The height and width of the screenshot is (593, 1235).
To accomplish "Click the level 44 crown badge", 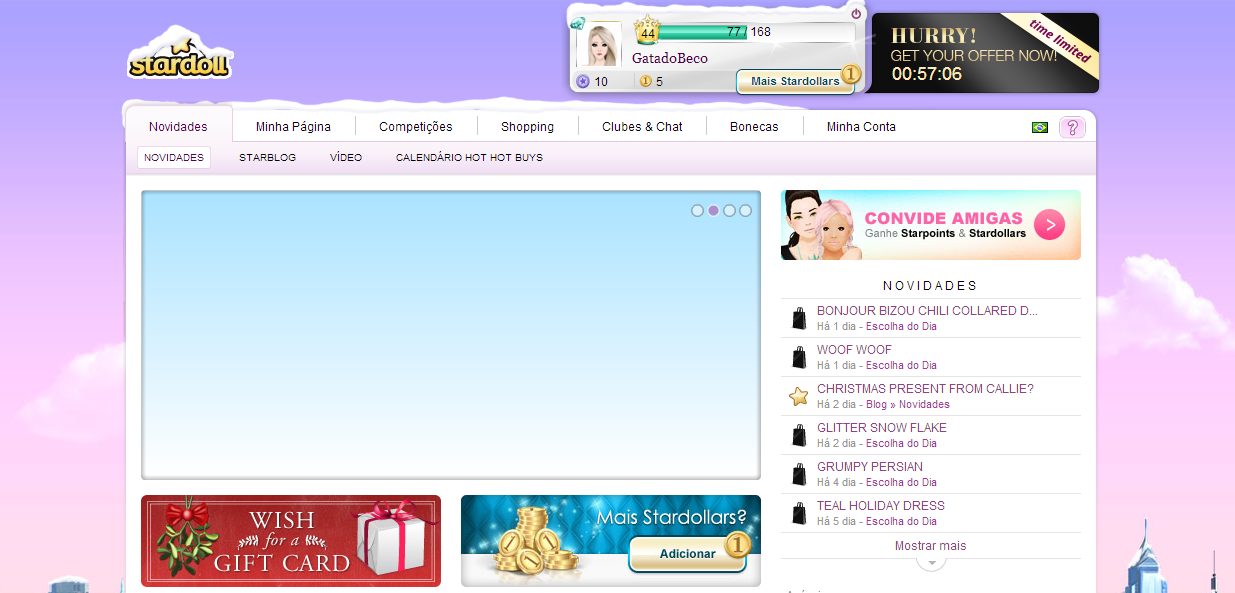I will tap(647, 31).
